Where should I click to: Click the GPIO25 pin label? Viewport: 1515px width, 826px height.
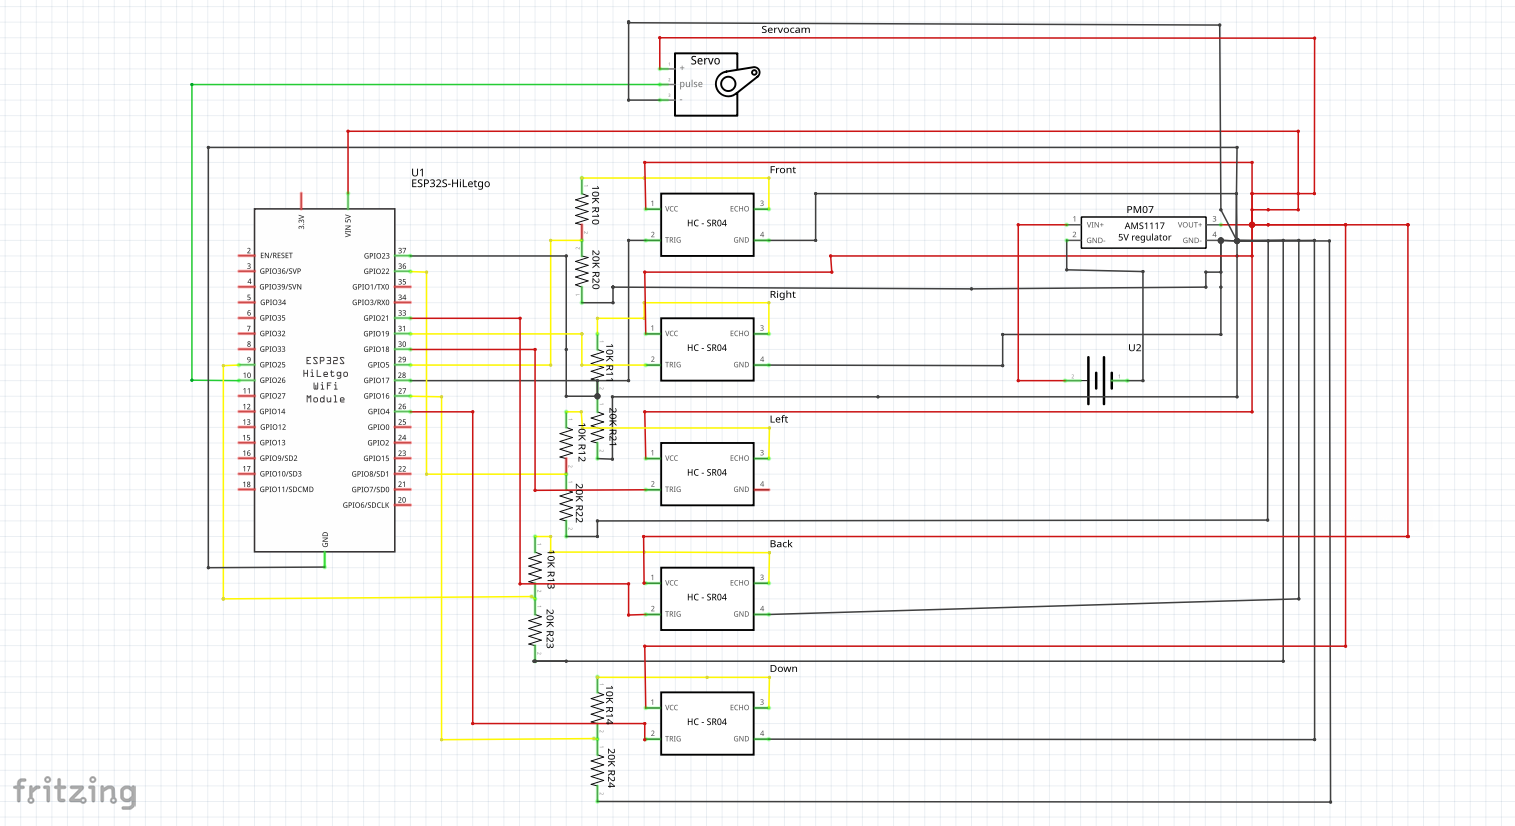coord(273,365)
